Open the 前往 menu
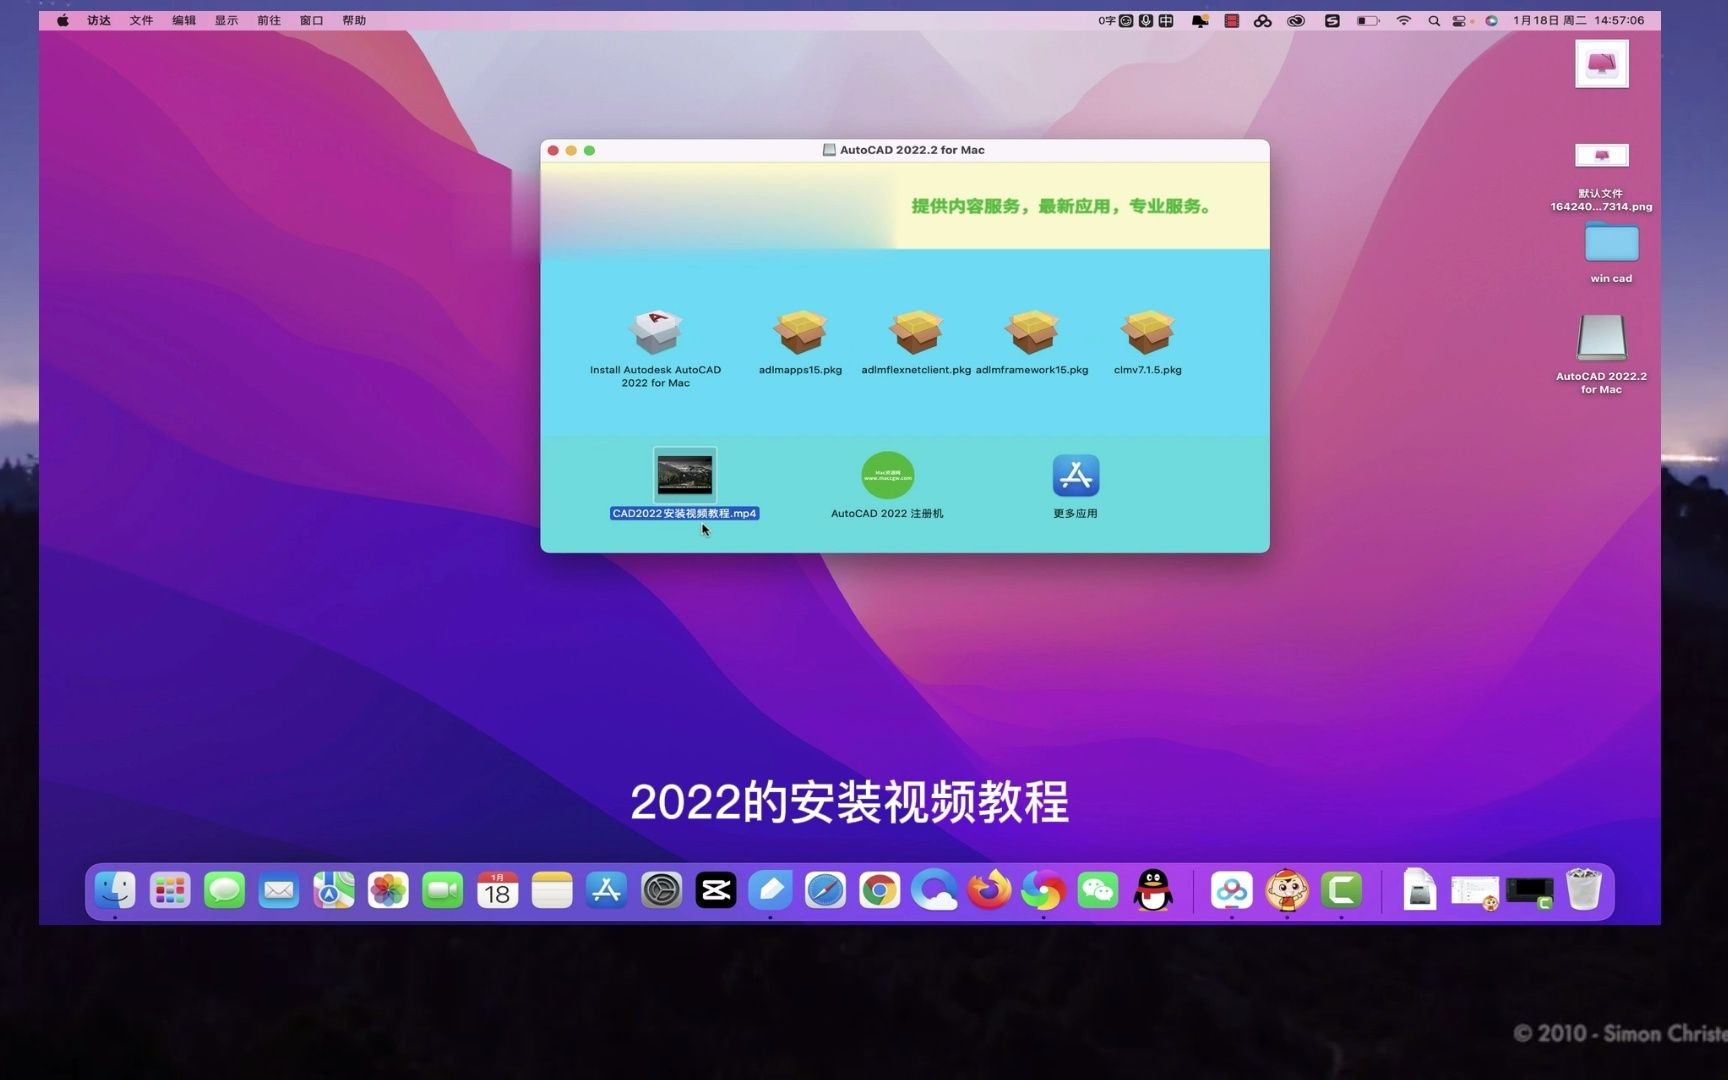The height and width of the screenshot is (1080, 1728). click(269, 20)
